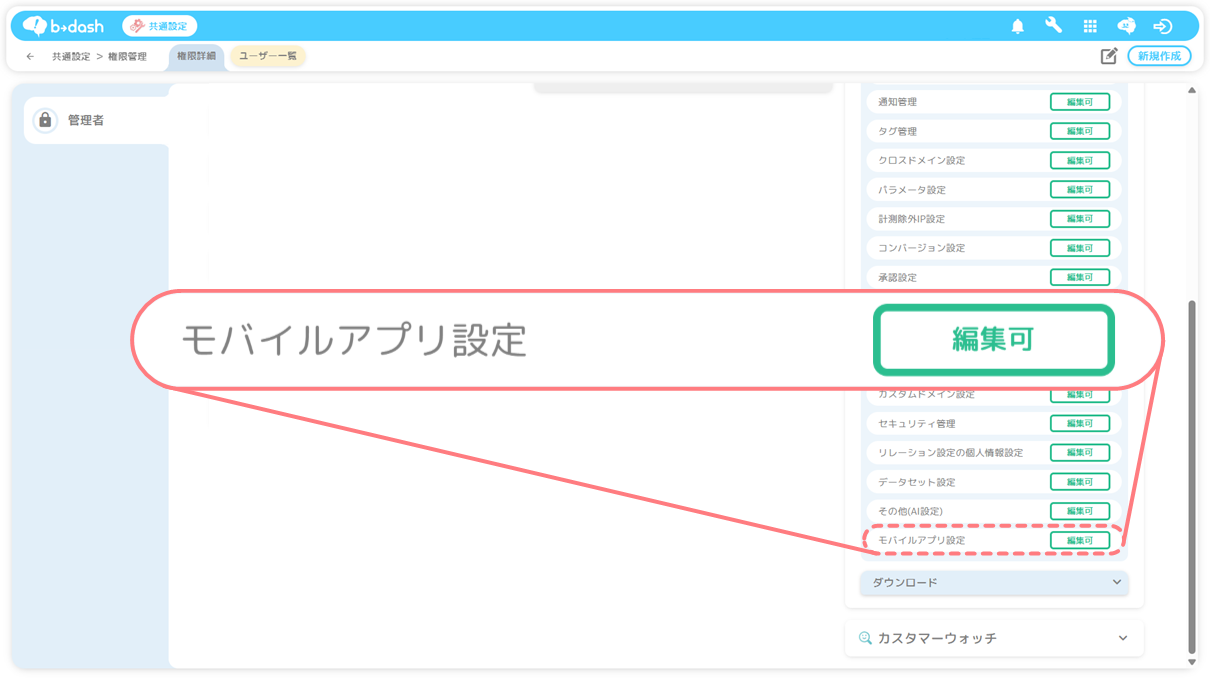Open the 共通設定 selector in header

160,26
